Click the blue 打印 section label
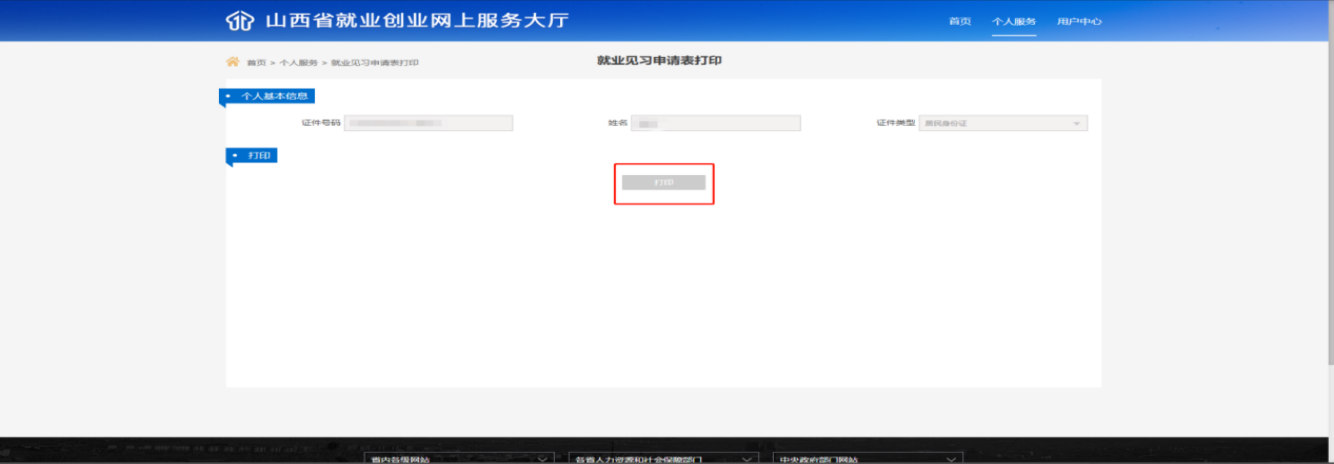 coord(251,156)
